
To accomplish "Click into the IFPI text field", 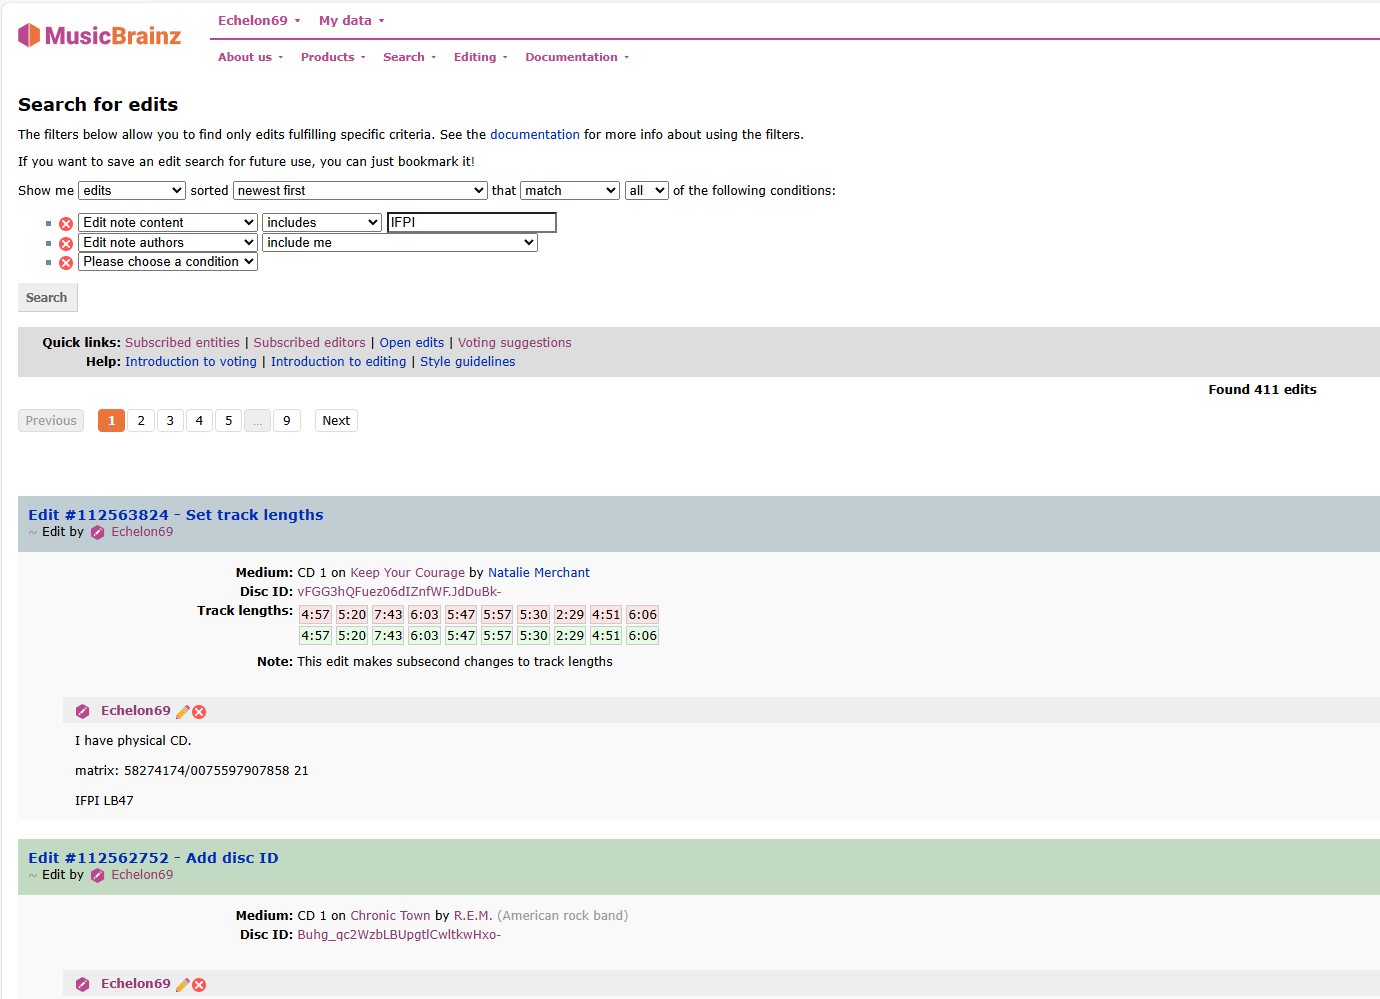I will click(x=472, y=222).
